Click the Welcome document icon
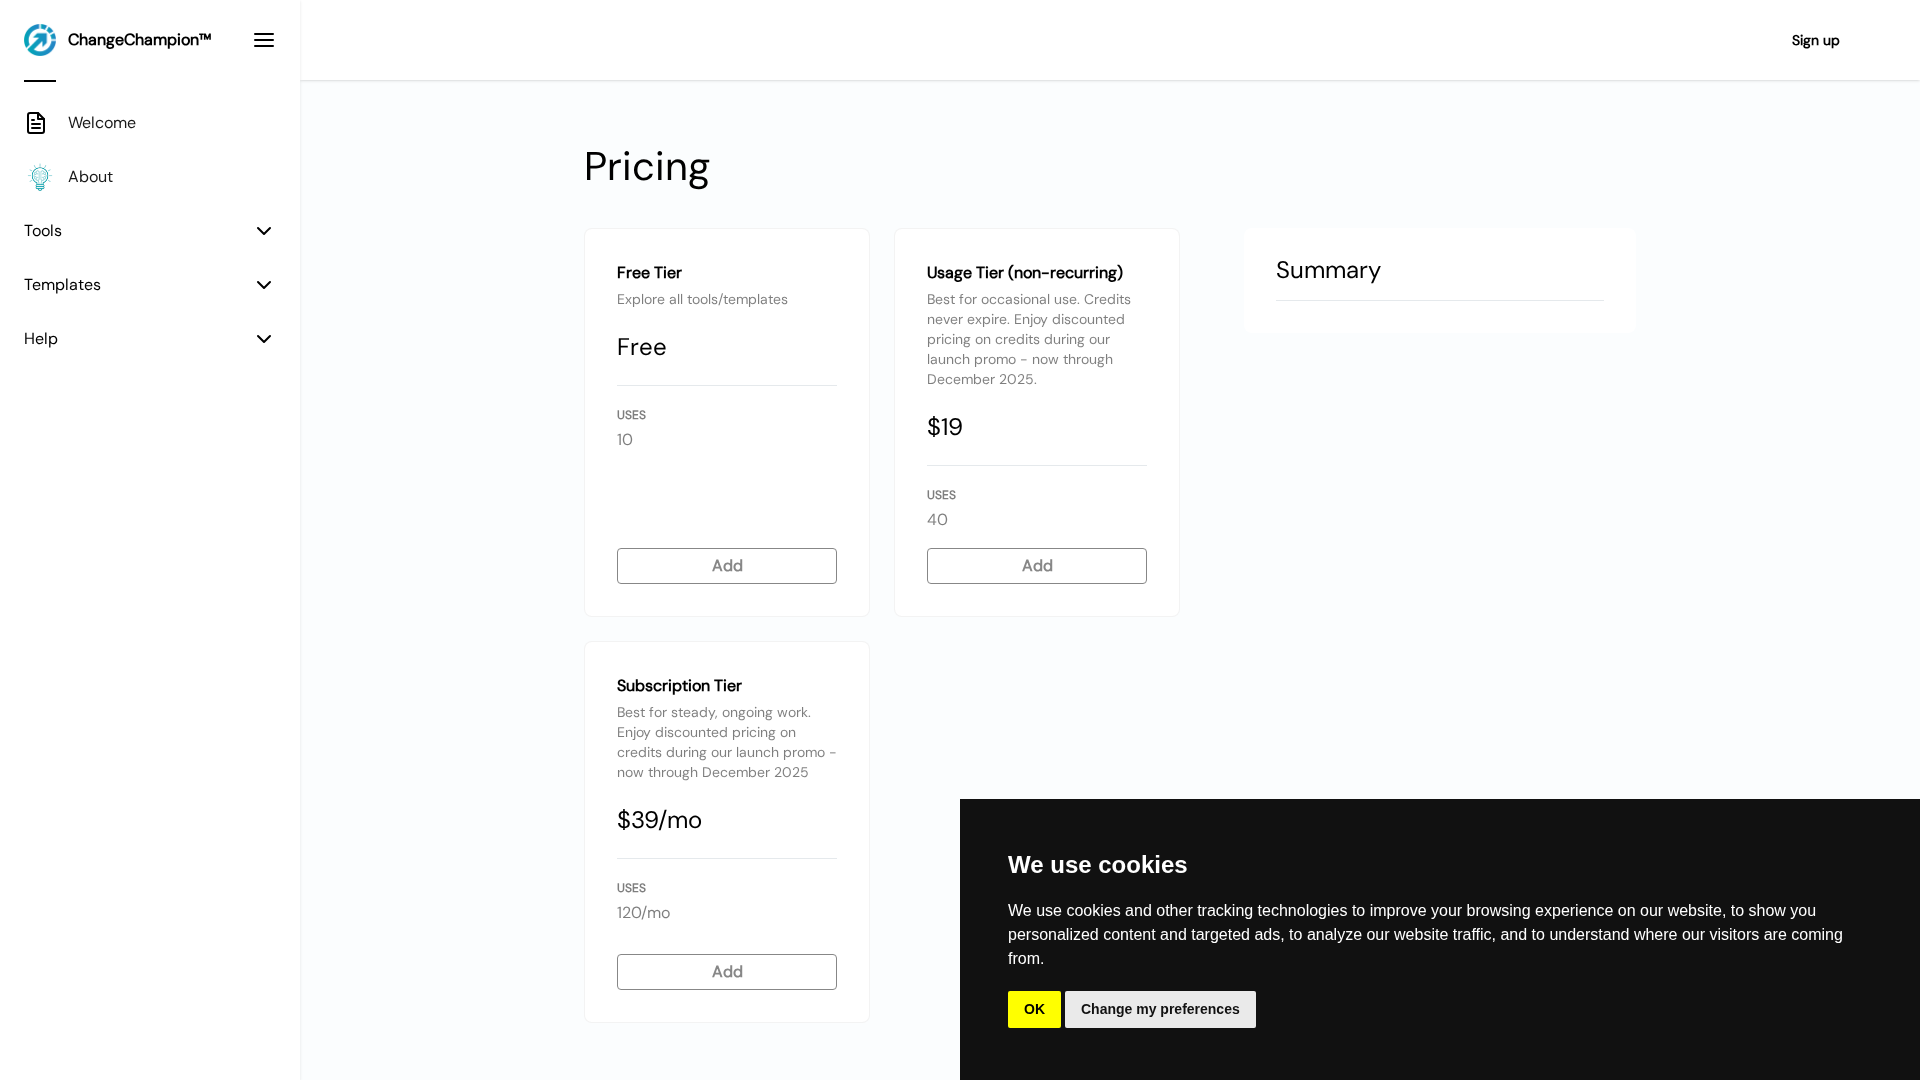1920x1080 pixels. pyautogui.click(x=36, y=123)
